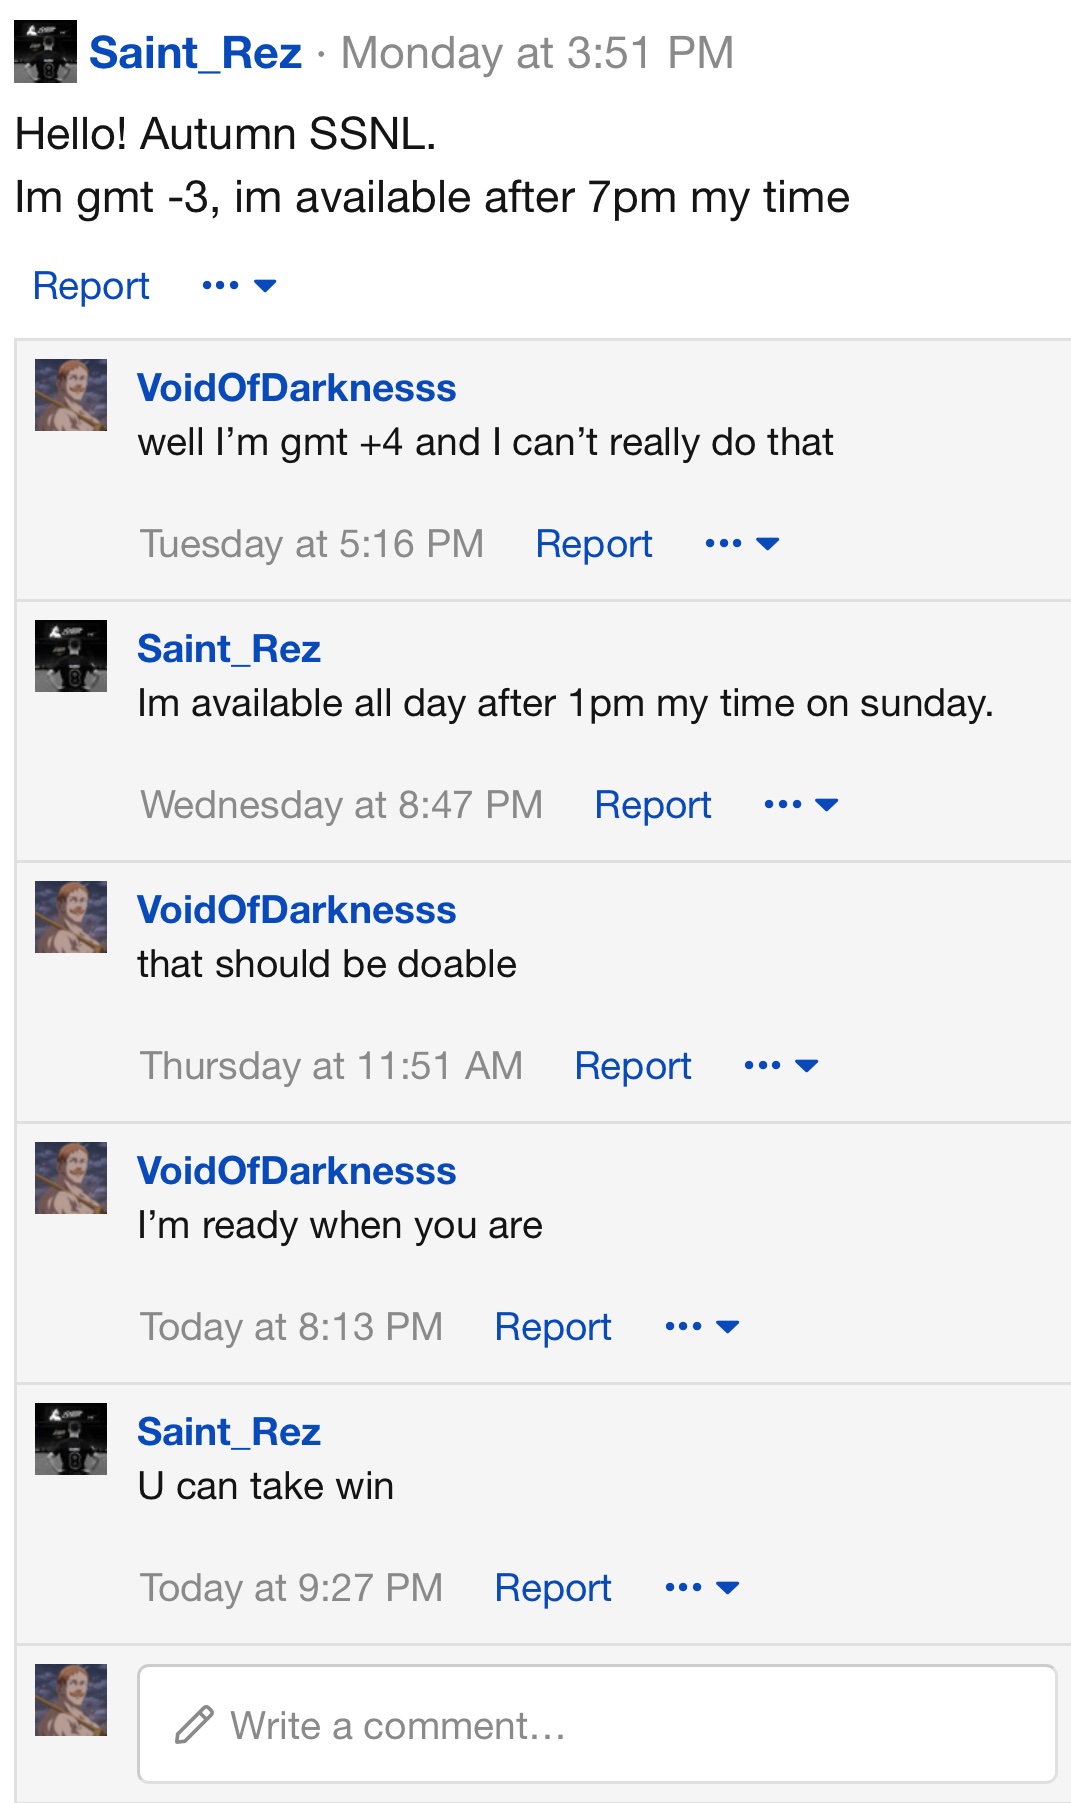Screen dimensions: 1071x1803
Task: Click Saint_Rez avatar on the Sunday availability comment
Action: pyautogui.click(x=71, y=656)
